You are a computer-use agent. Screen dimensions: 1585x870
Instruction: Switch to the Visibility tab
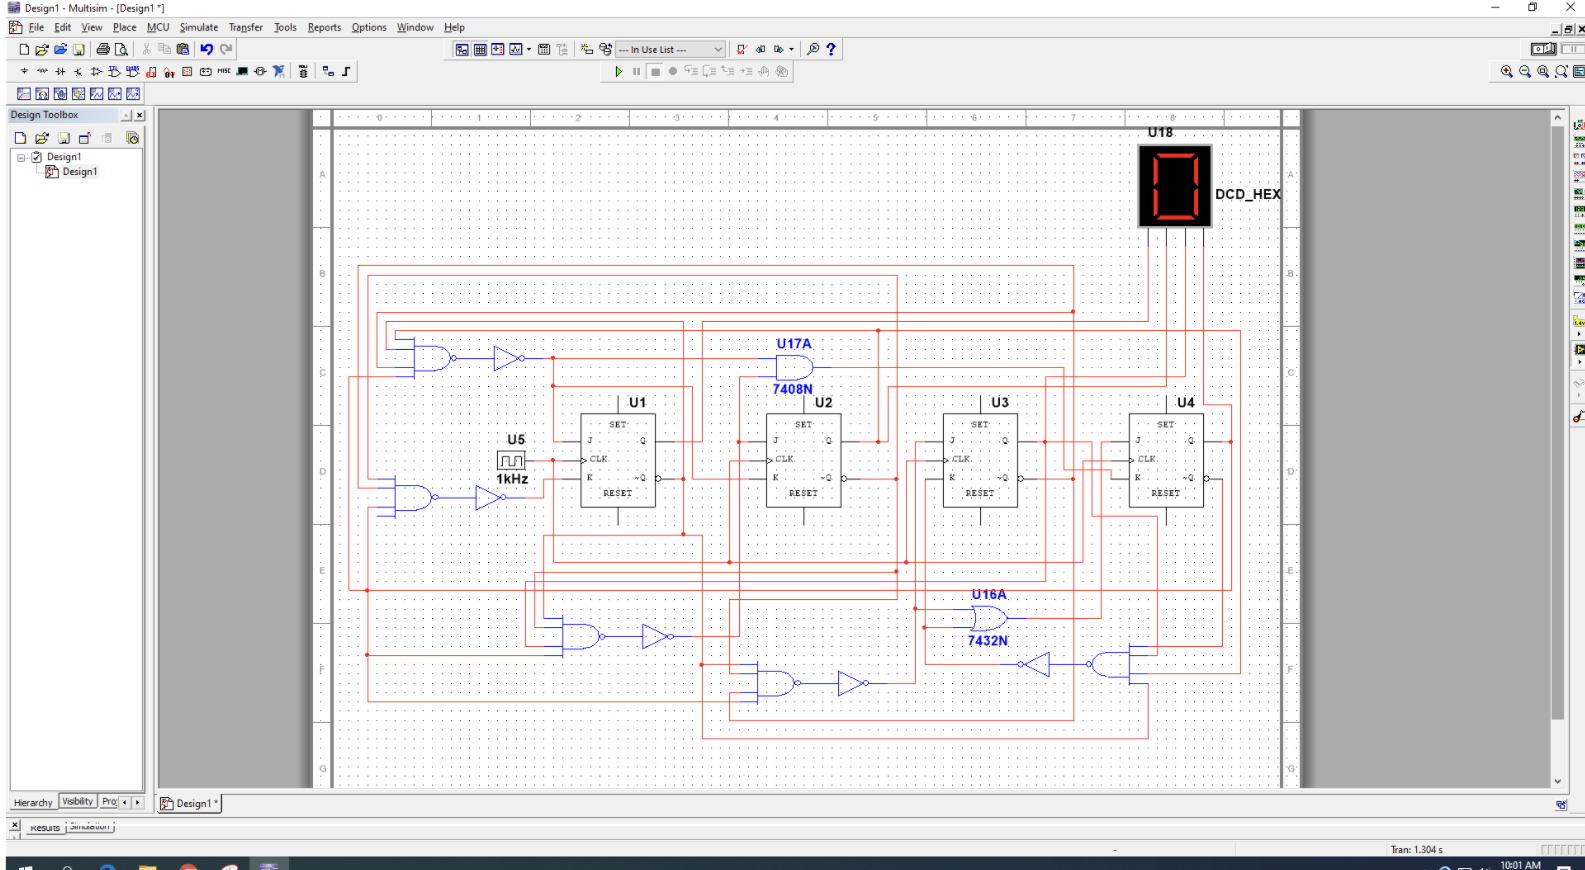coord(78,802)
